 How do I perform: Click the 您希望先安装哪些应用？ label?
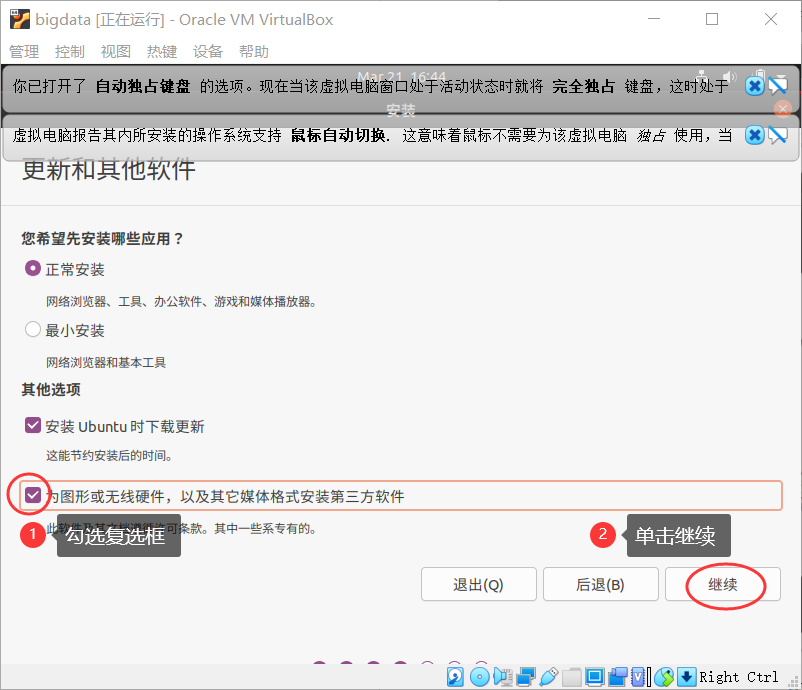coord(102,238)
